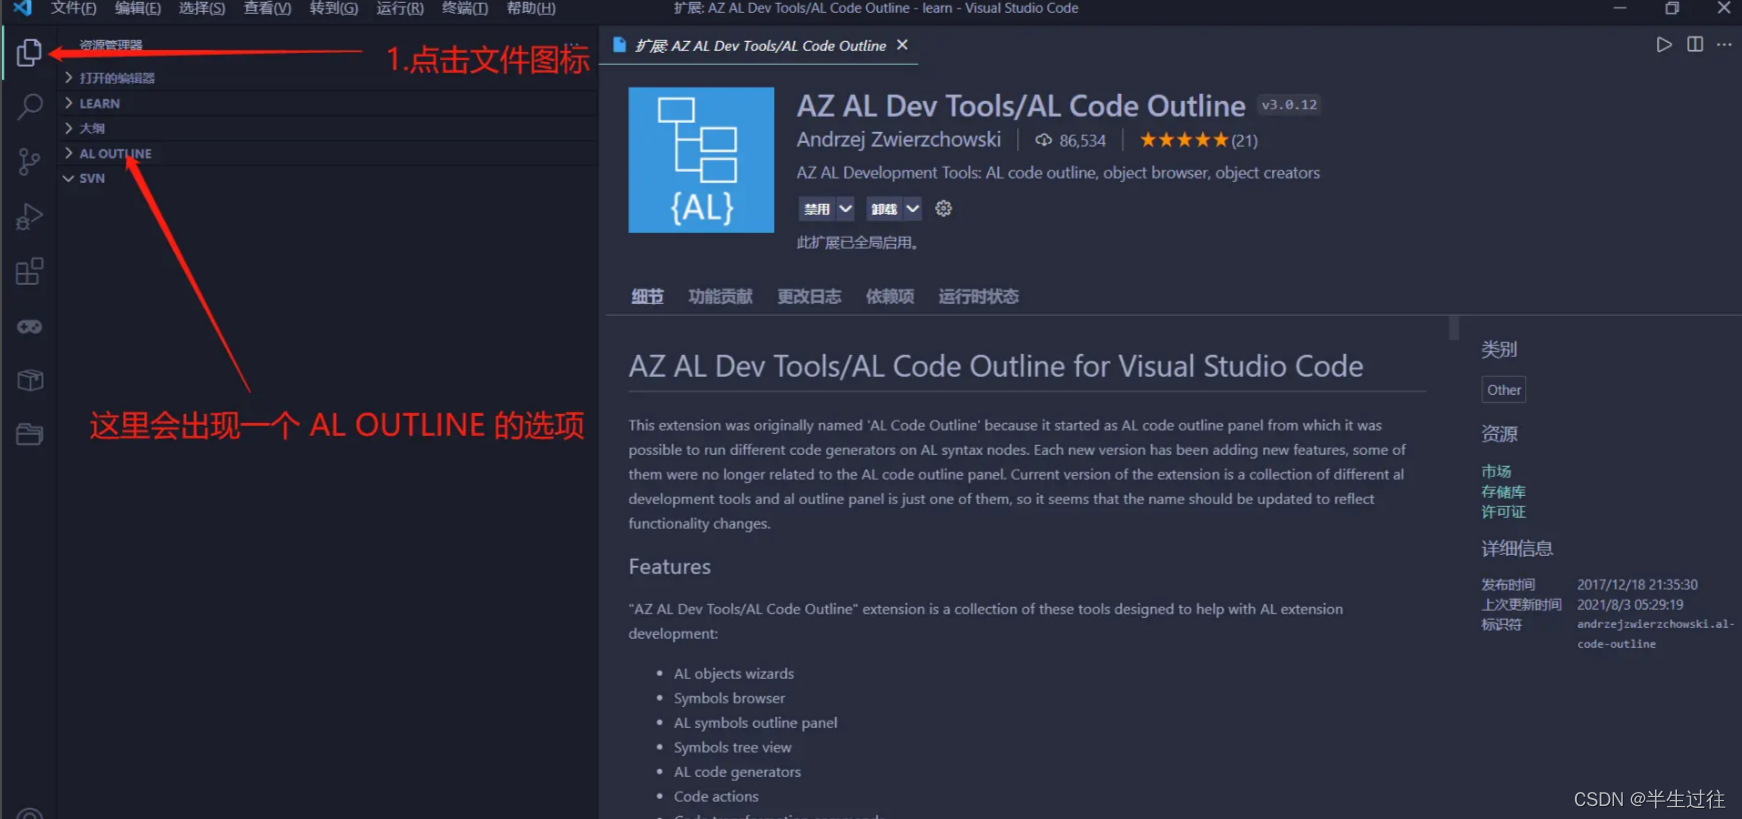Collapse the SVN section
Screen dimensions: 1742x819
pos(329,178)
